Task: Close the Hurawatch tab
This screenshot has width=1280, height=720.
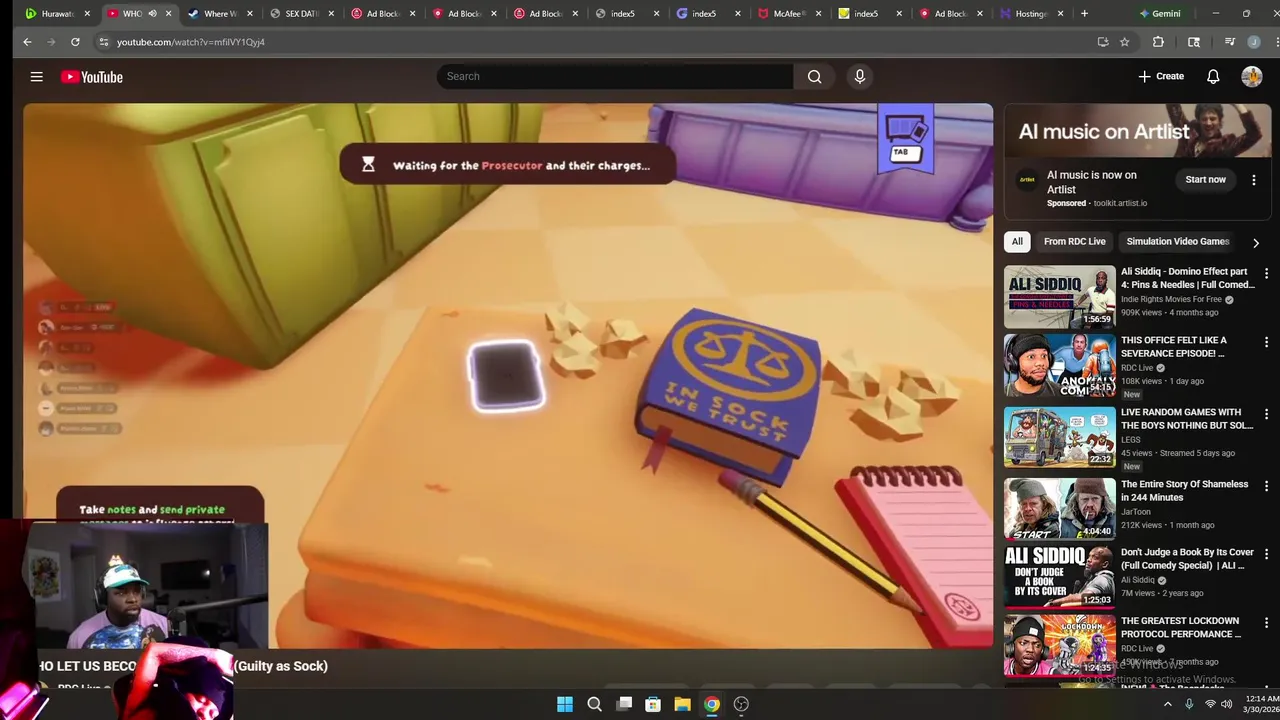Action: (87, 14)
